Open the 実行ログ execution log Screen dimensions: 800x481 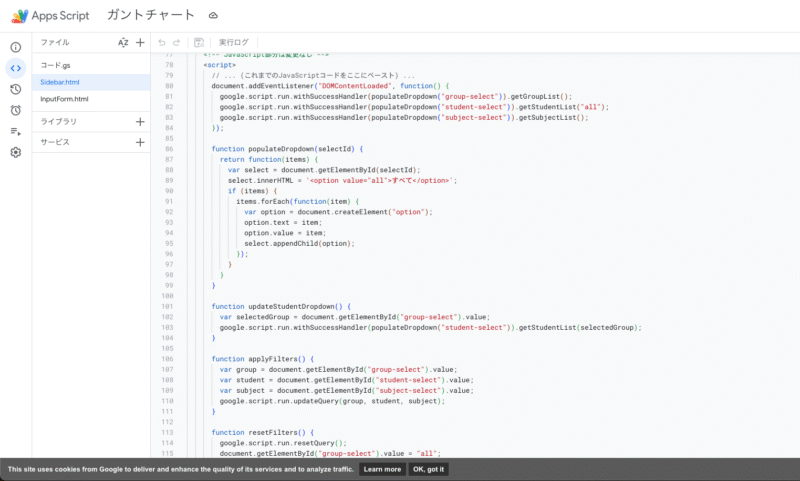point(234,43)
